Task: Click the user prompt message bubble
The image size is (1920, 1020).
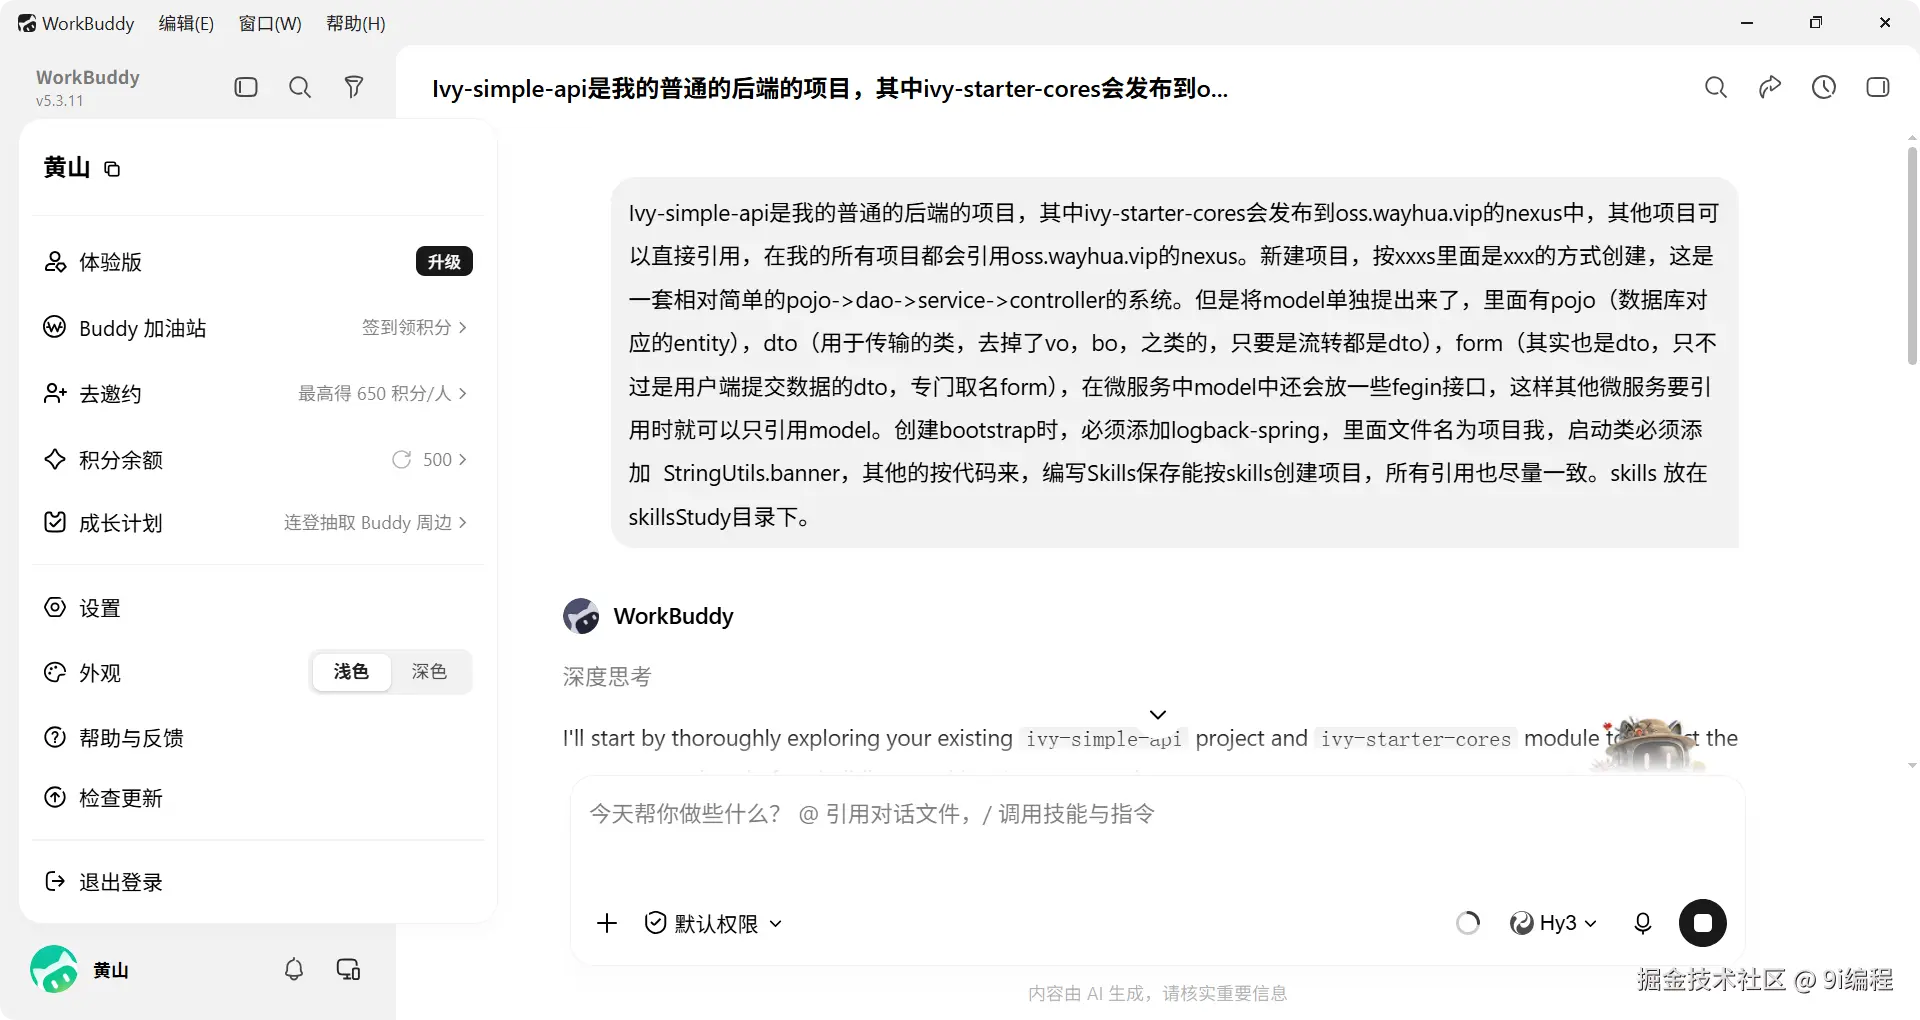Action: 1175,363
